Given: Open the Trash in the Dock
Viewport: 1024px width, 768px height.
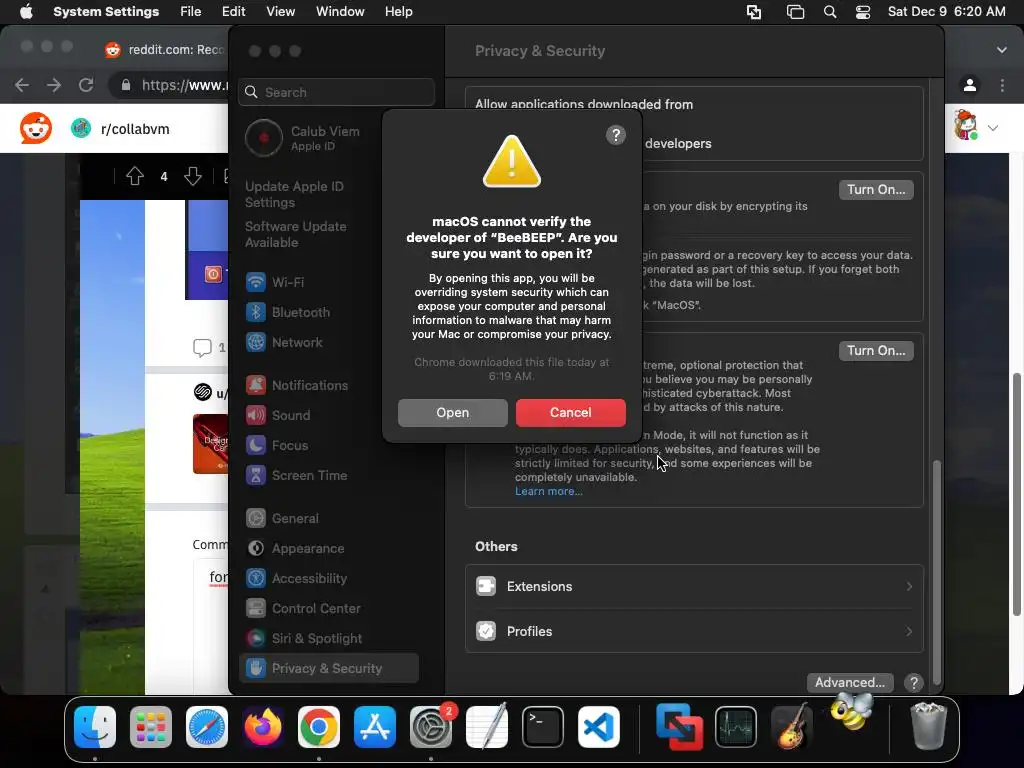Looking at the screenshot, I should (x=928, y=727).
